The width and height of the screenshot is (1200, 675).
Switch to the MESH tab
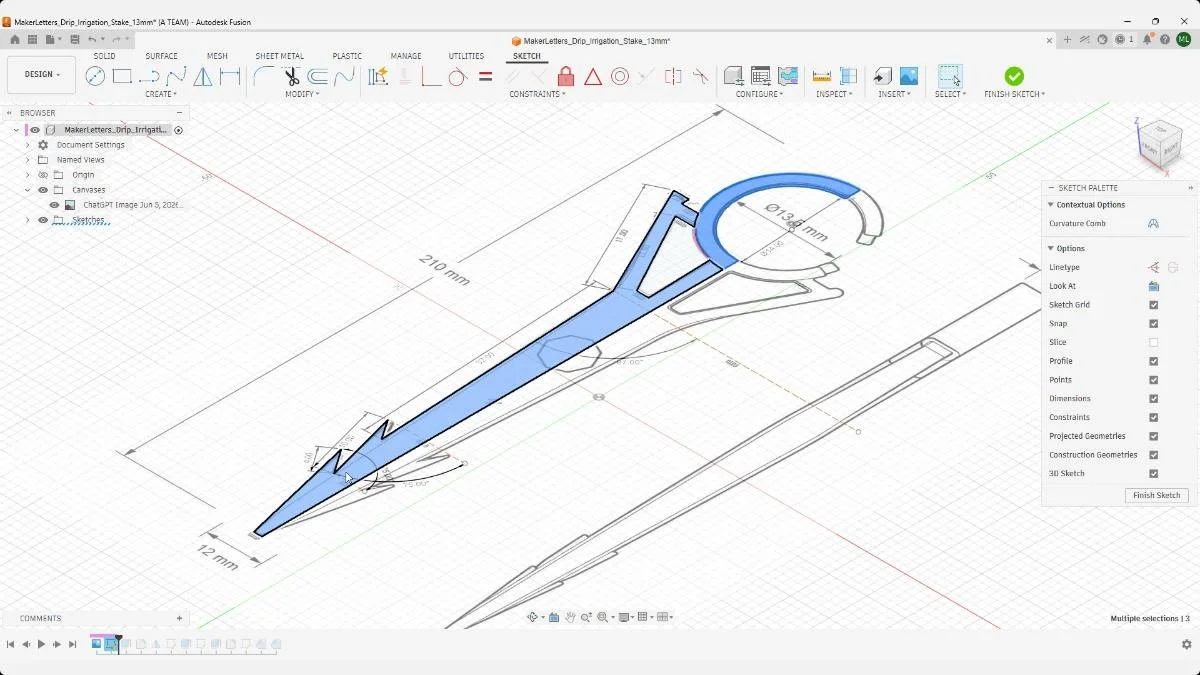[x=217, y=56]
